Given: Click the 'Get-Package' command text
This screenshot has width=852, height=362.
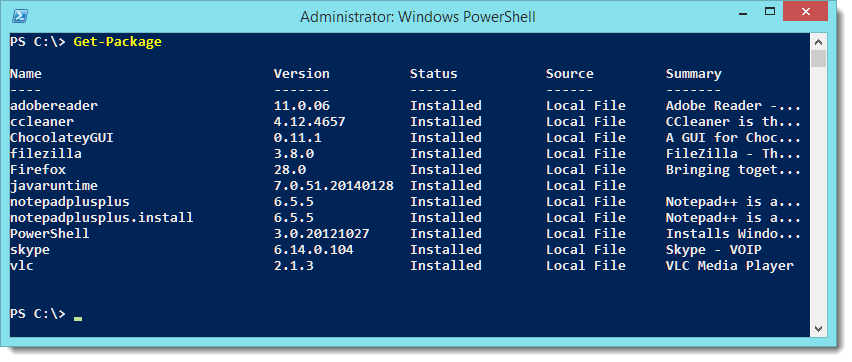Looking at the screenshot, I should click(x=117, y=42).
